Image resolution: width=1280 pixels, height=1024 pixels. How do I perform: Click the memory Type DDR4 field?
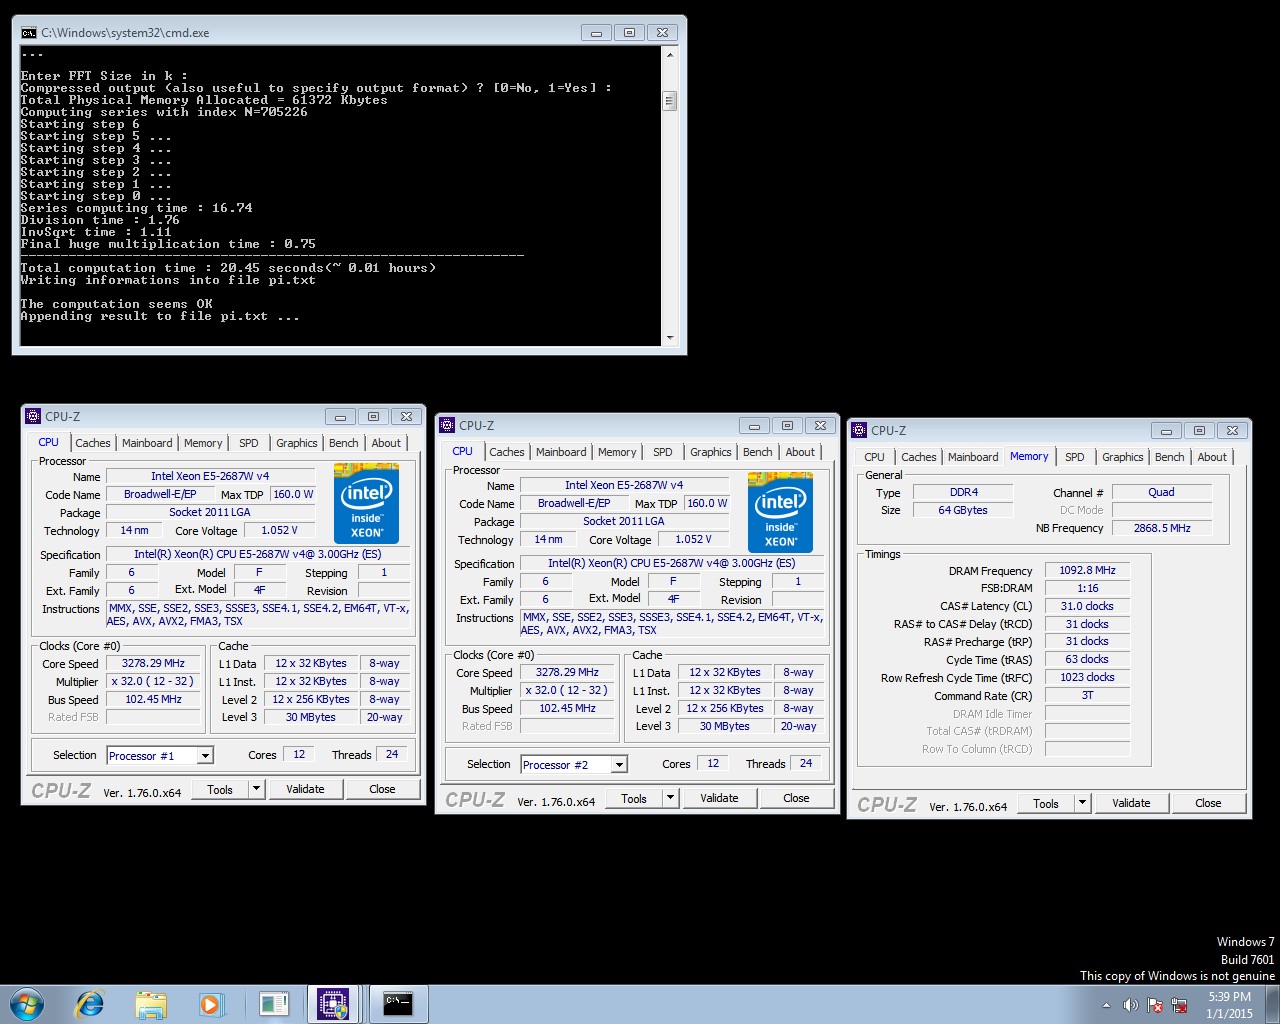pos(963,492)
